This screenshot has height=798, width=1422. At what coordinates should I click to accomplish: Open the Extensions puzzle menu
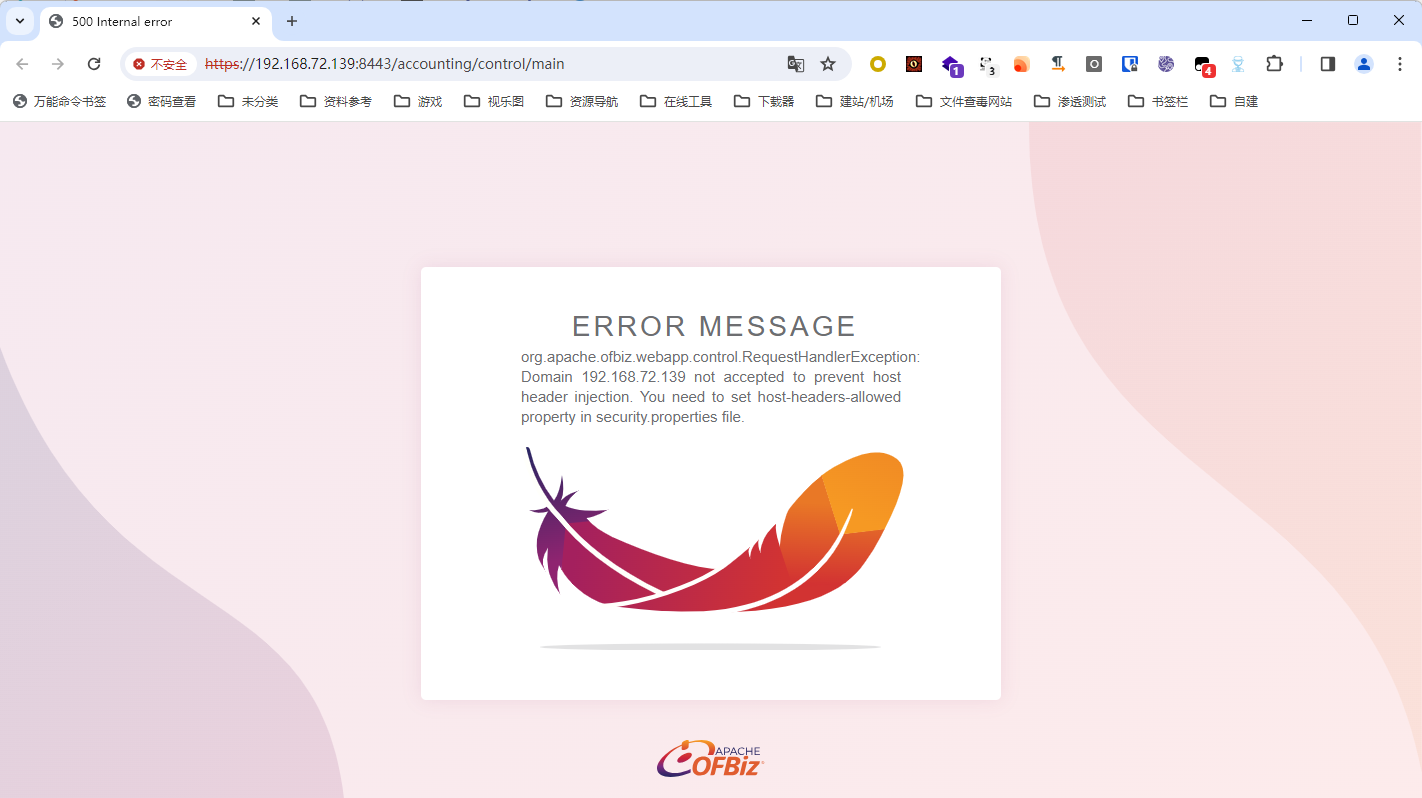[x=1274, y=64]
